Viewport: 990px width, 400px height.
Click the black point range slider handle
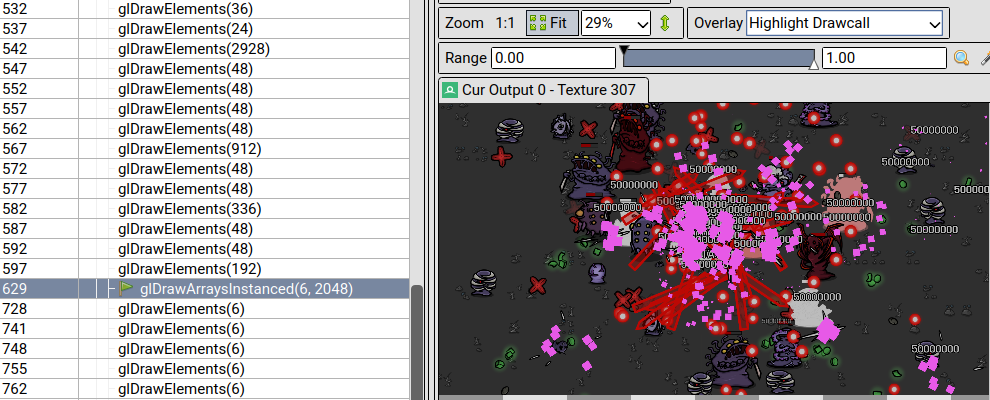point(624,50)
